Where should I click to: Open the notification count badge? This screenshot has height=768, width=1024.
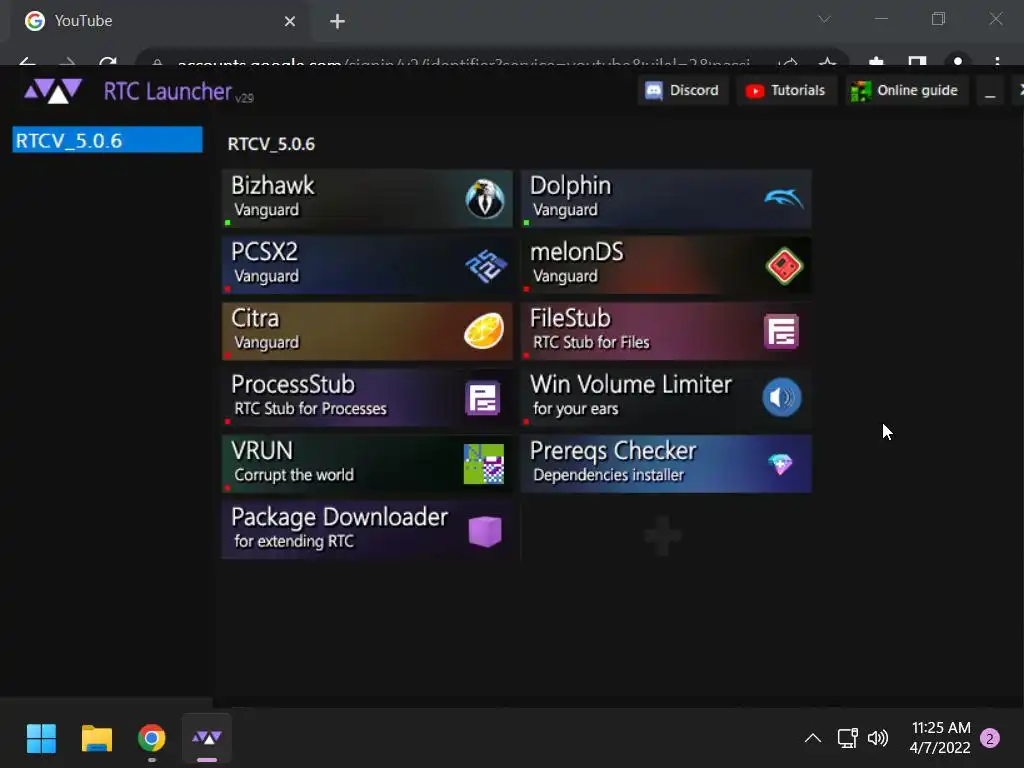(990, 738)
